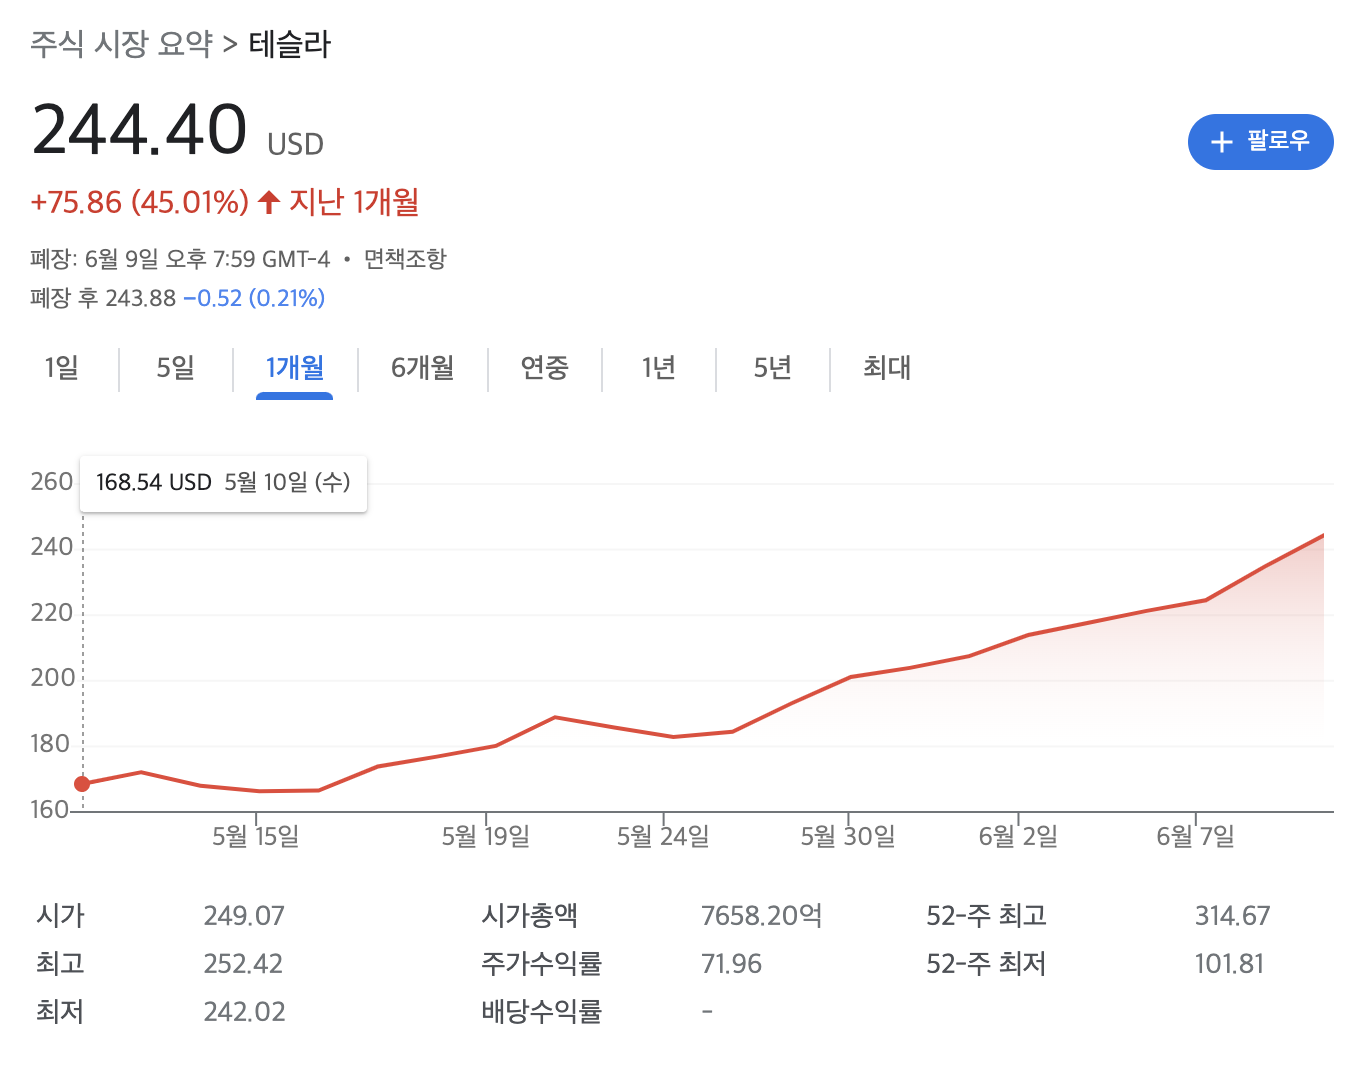Click the 5월 19일 axis label

[485, 836]
